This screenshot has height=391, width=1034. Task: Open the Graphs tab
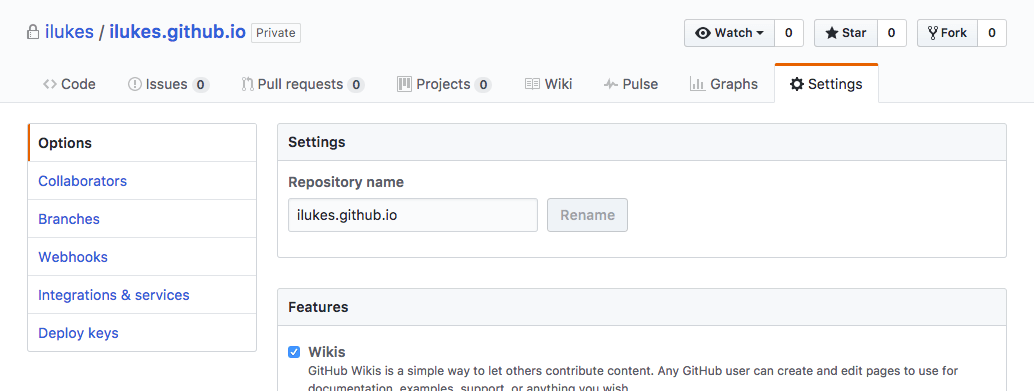tap(723, 84)
